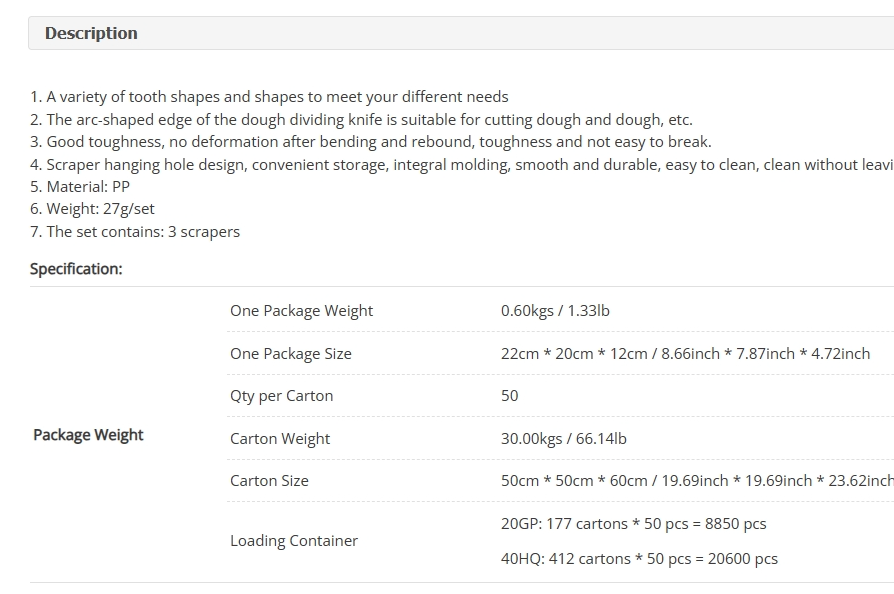Click the Package Weight row header

point(88,435)
